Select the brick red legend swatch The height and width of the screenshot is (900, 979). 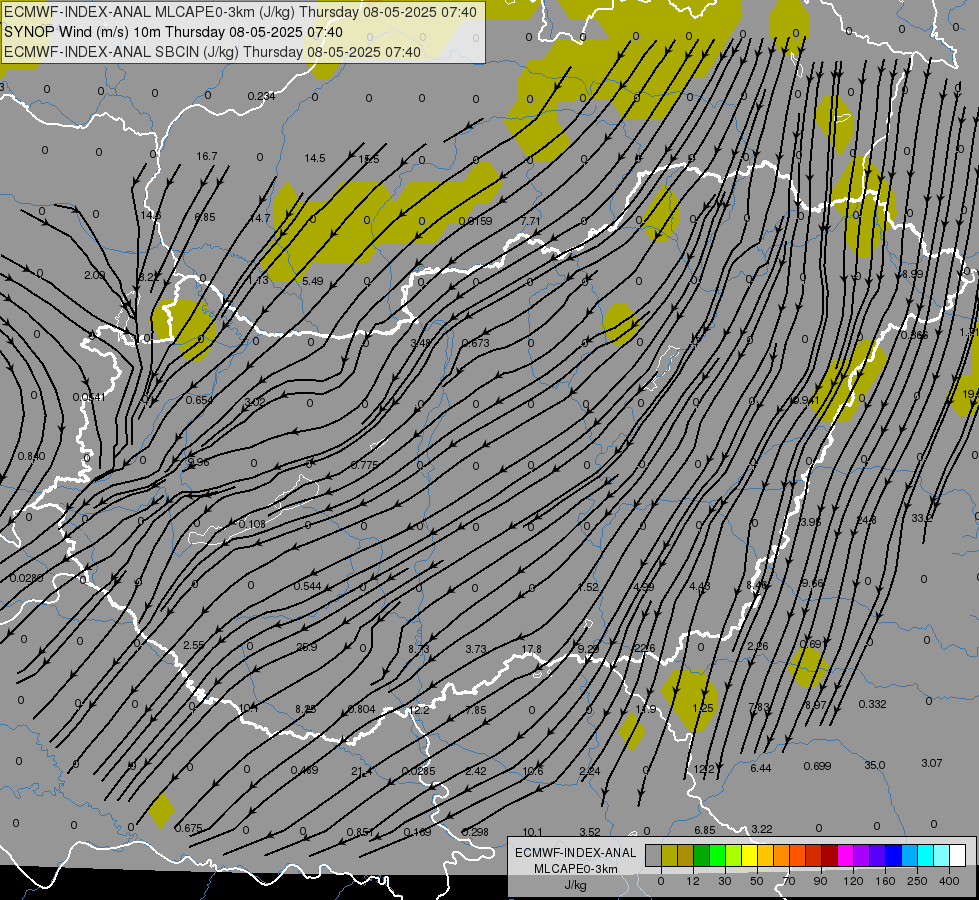click(814, 856)
